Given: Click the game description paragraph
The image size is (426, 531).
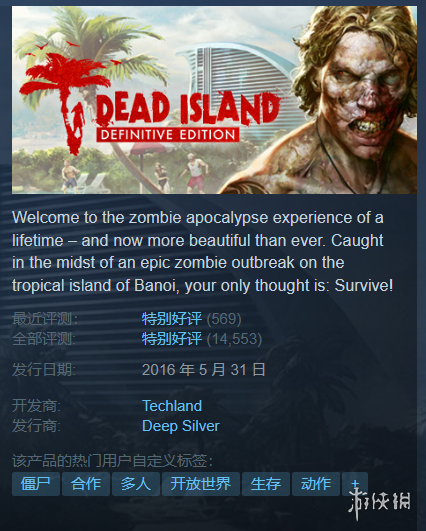Looking at the screenshot, I should pyautogui.click(x=203, y=251).
